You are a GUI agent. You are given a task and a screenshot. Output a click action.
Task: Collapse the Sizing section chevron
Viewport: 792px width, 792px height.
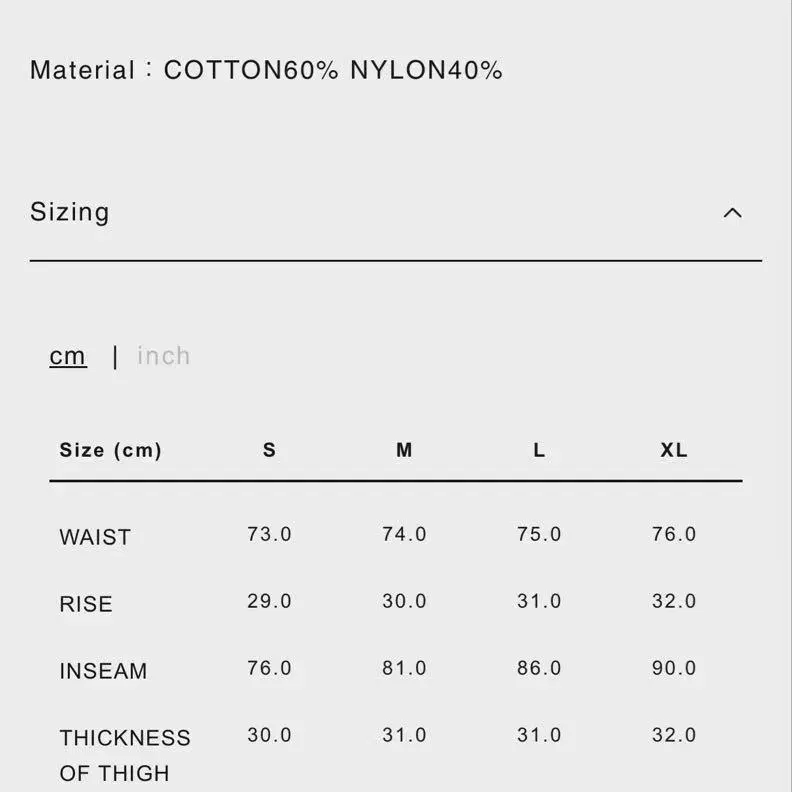[733, 212]
